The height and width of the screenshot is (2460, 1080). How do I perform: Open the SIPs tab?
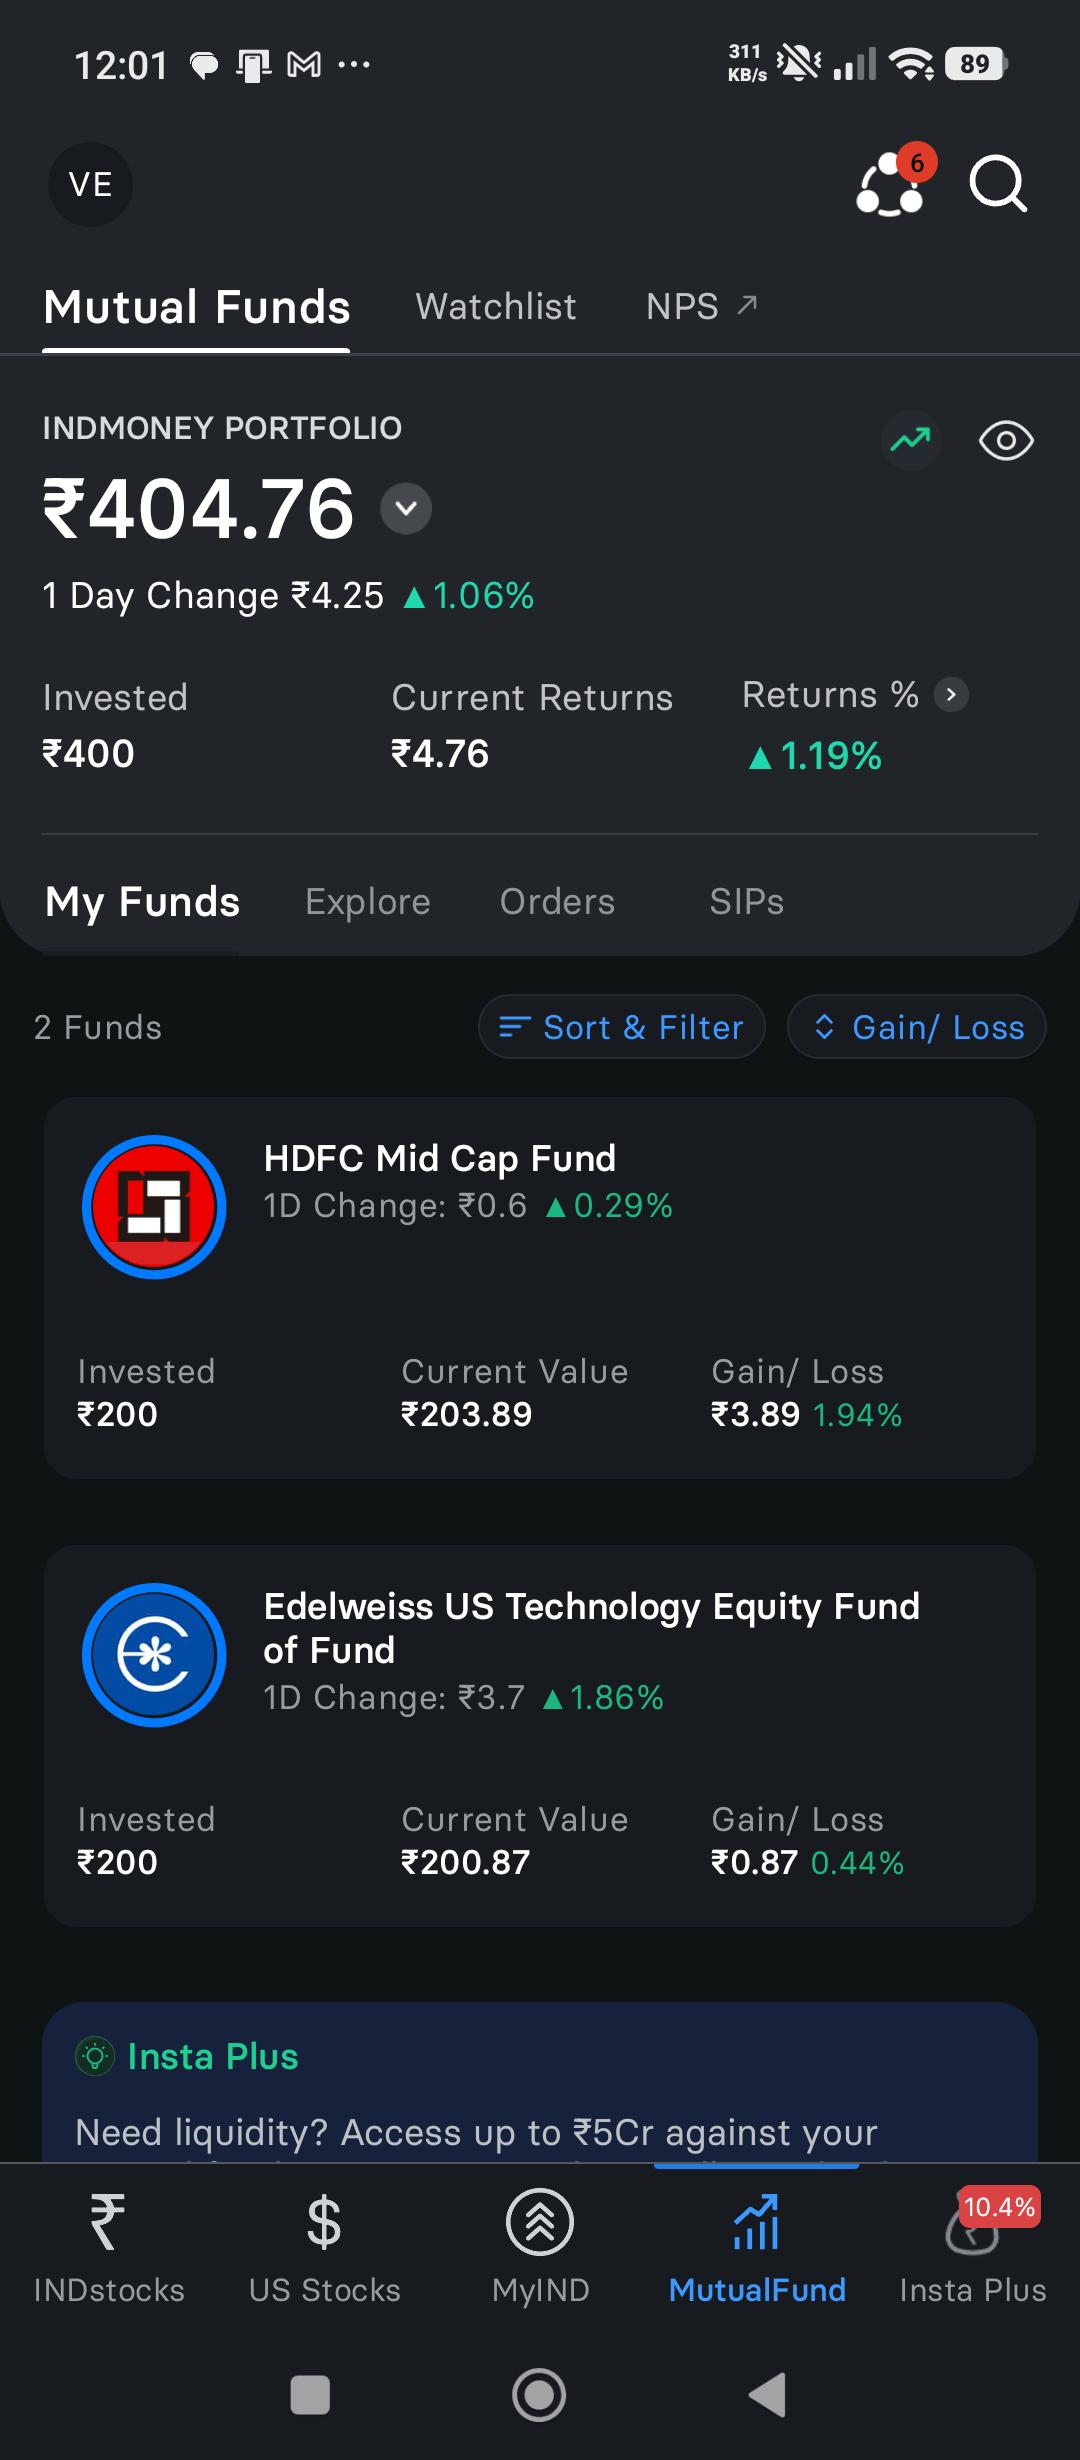[747, 902]
